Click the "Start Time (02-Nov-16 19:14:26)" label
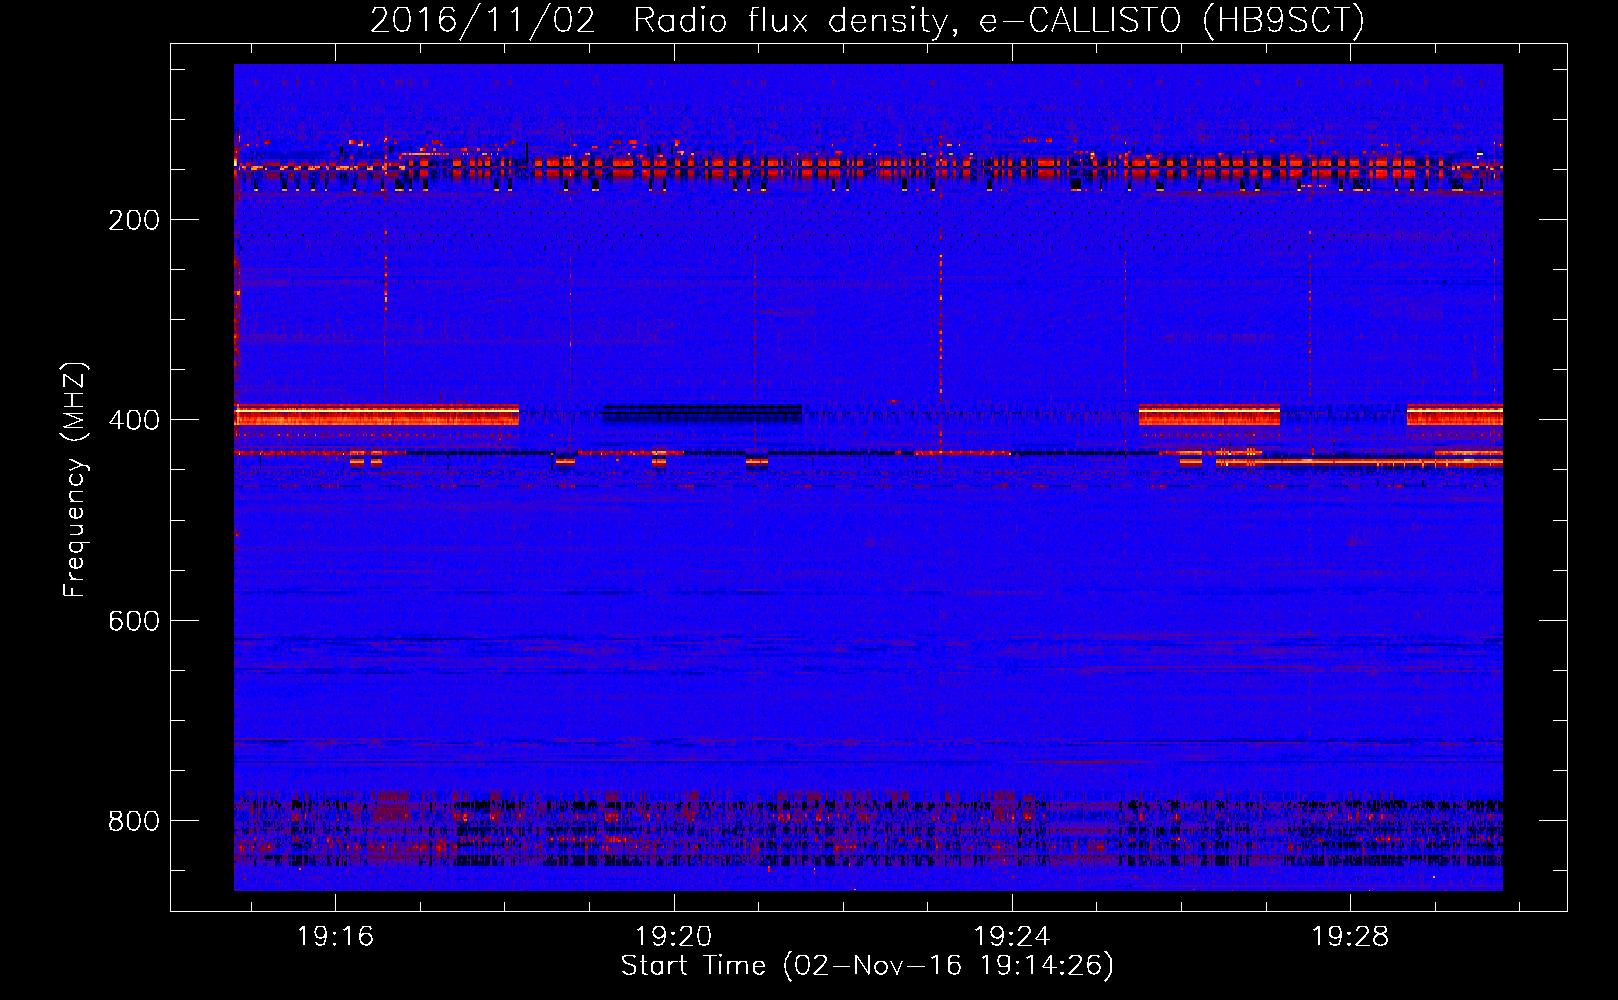This screenshot has width=1618, height=1000. point(867,966)
